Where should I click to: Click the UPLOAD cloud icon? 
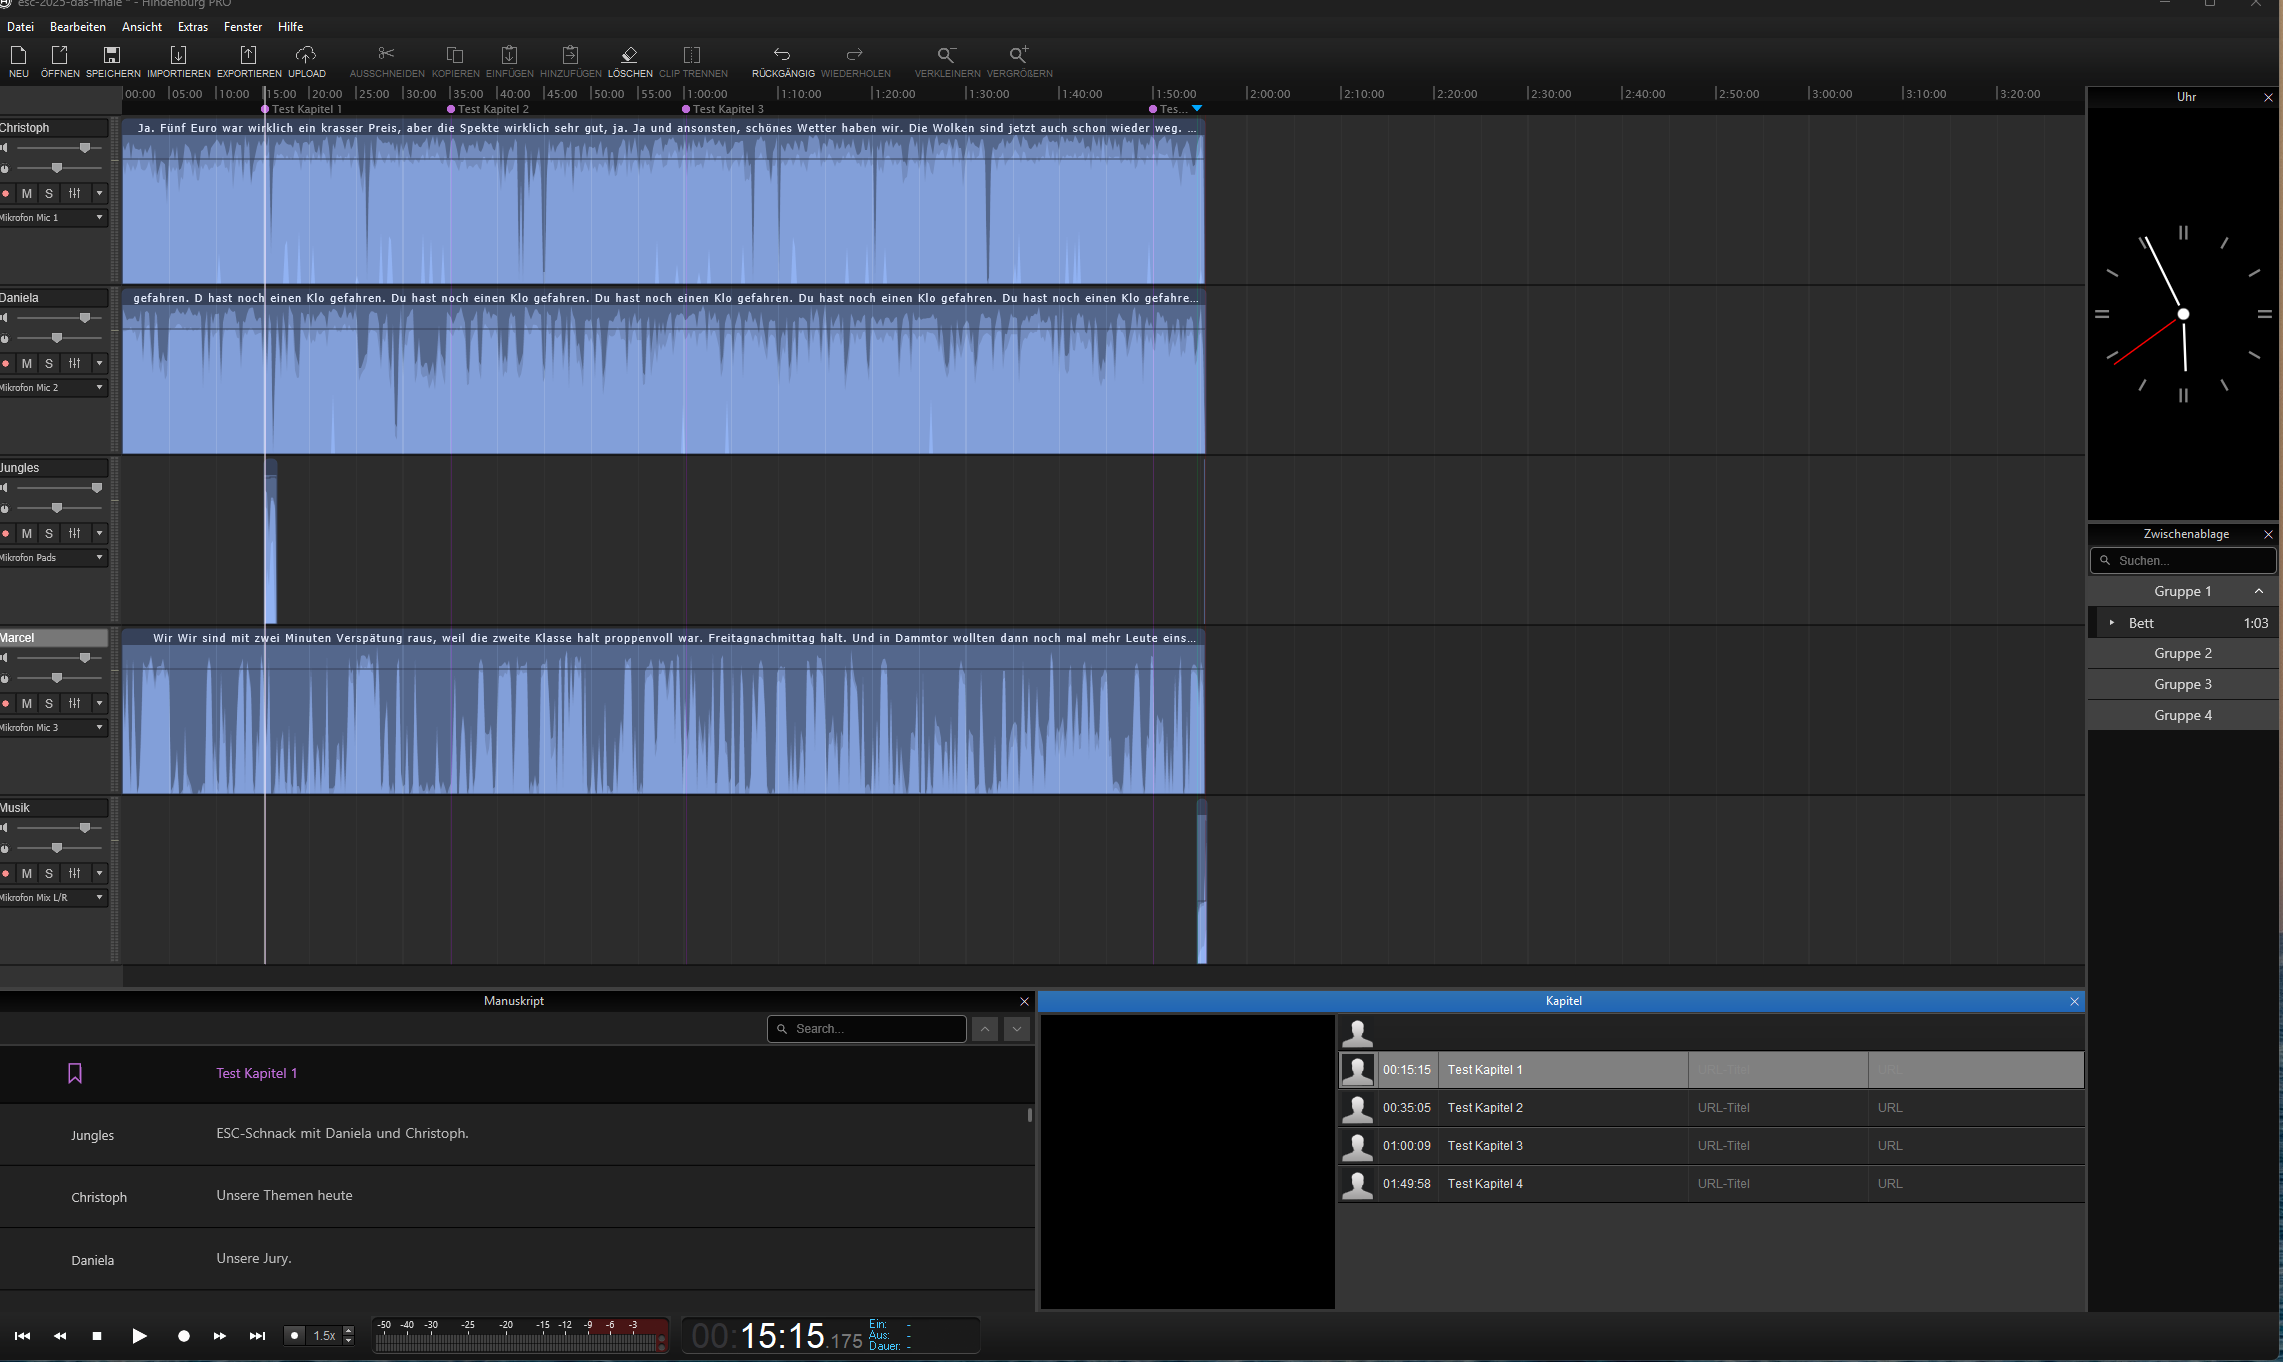click(x=306, y=55)
